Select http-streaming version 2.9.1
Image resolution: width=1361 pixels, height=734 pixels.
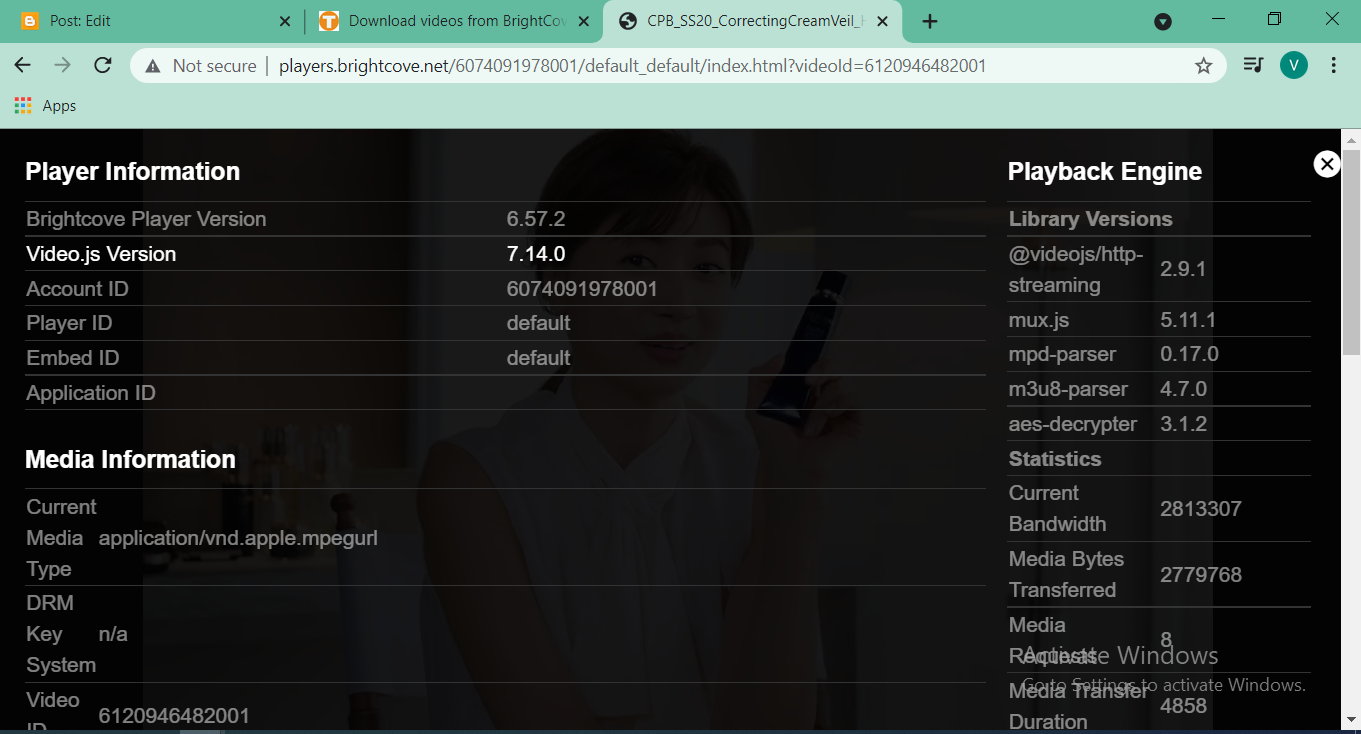pyautogui.click(x=1183, y=269)
